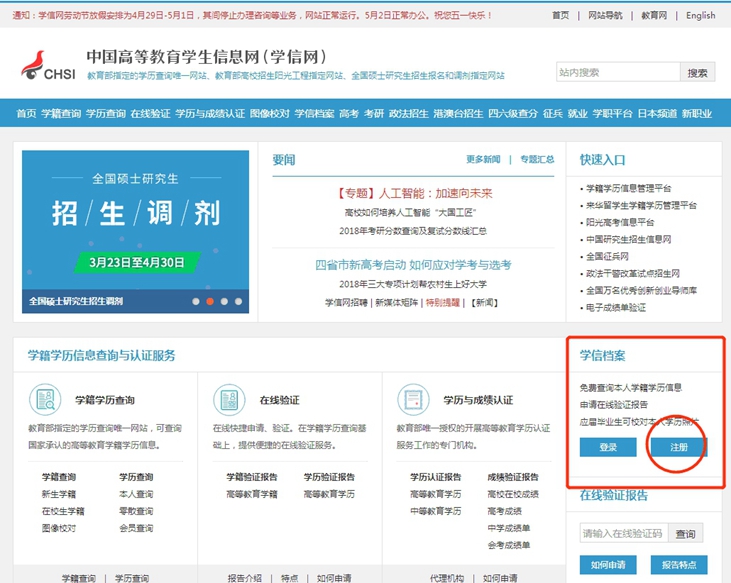Click the 学历与成绩认证 certificate icon
The width and height of the screenshot is (731, 583).
click(x=413, y=400)
